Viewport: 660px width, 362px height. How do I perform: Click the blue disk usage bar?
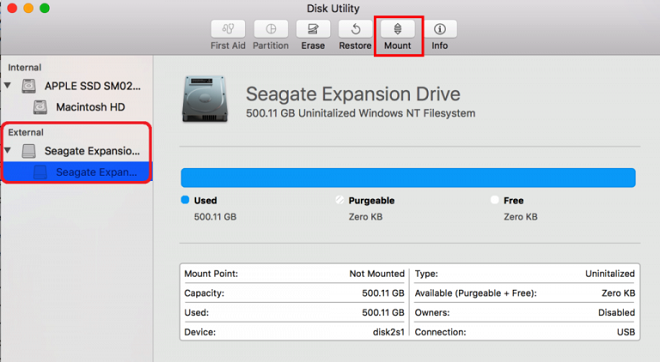click(x=408, y=178)
